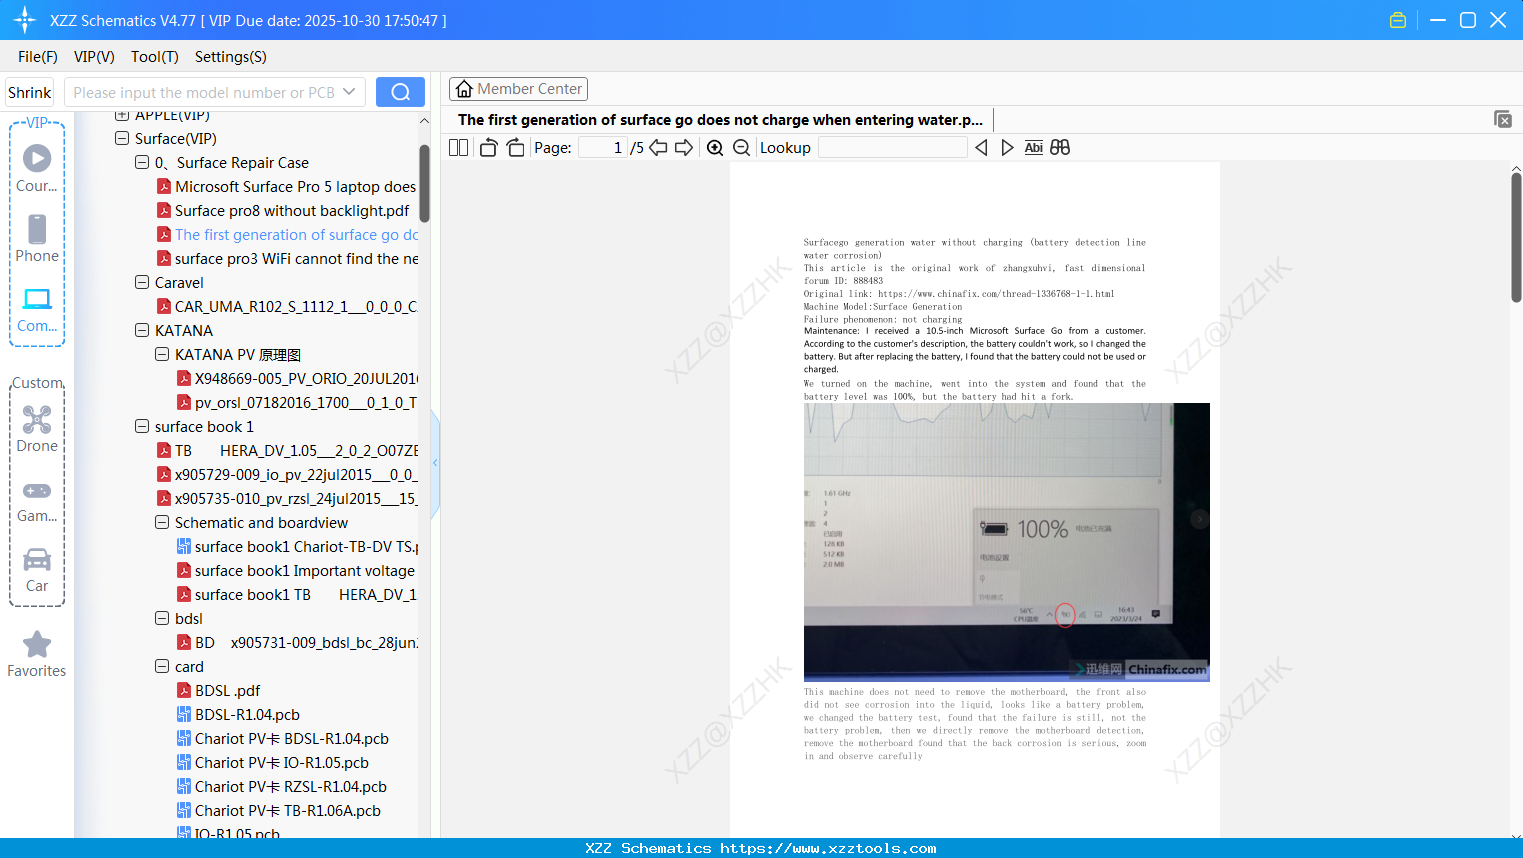
Task: Collapse the Caravel folder
Action: [x=142, y=282]
